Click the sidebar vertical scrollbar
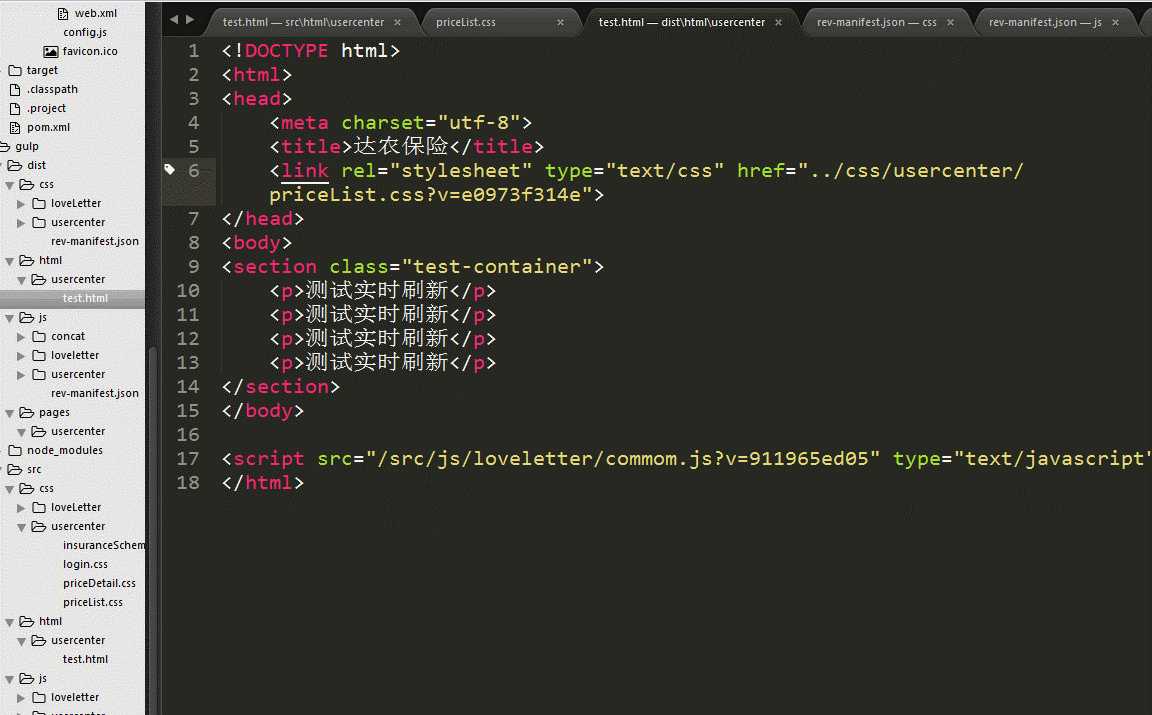The image size is (1152, 715). click(x=153, y=529)
